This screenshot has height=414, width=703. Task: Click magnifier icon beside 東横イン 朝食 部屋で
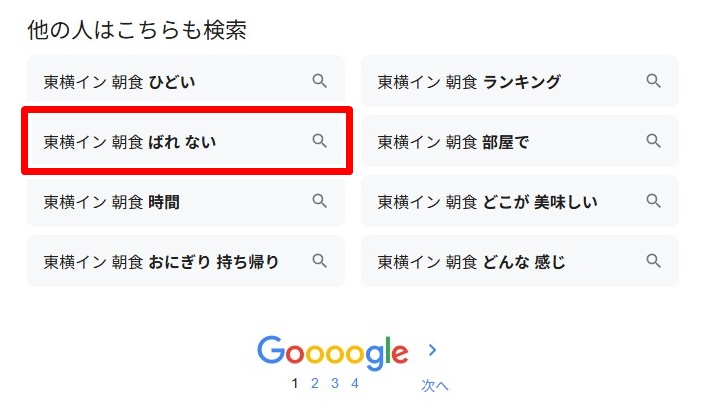click(x=654, y=141)
